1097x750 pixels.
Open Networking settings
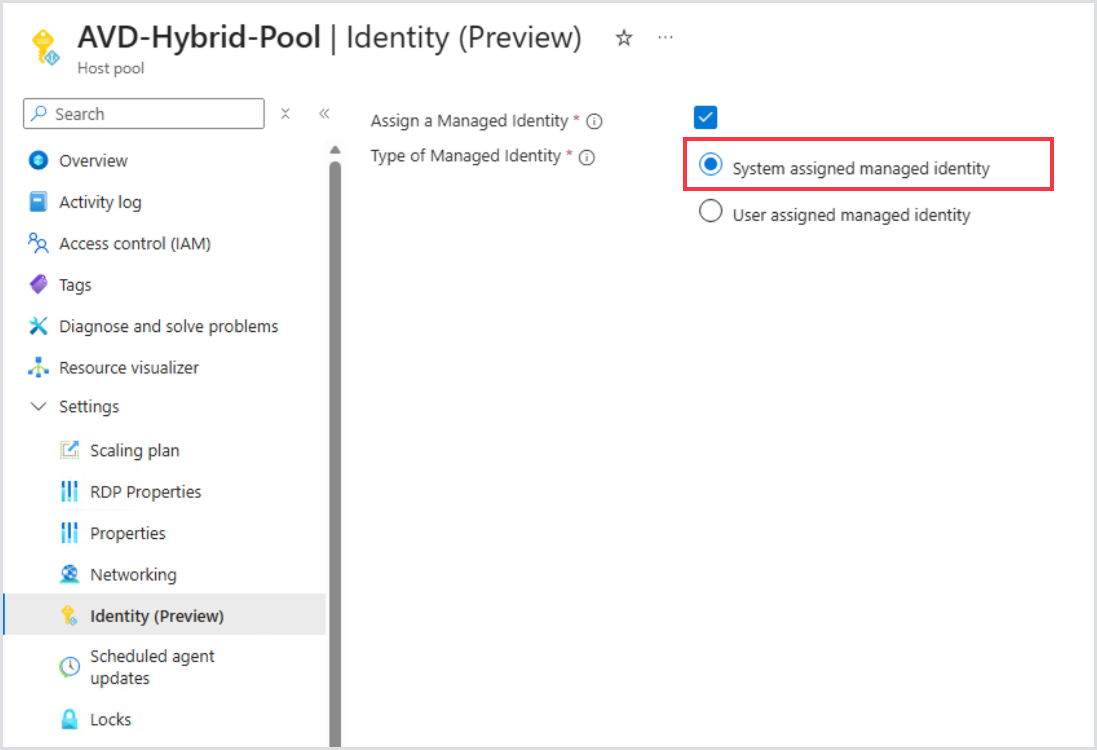133,574
